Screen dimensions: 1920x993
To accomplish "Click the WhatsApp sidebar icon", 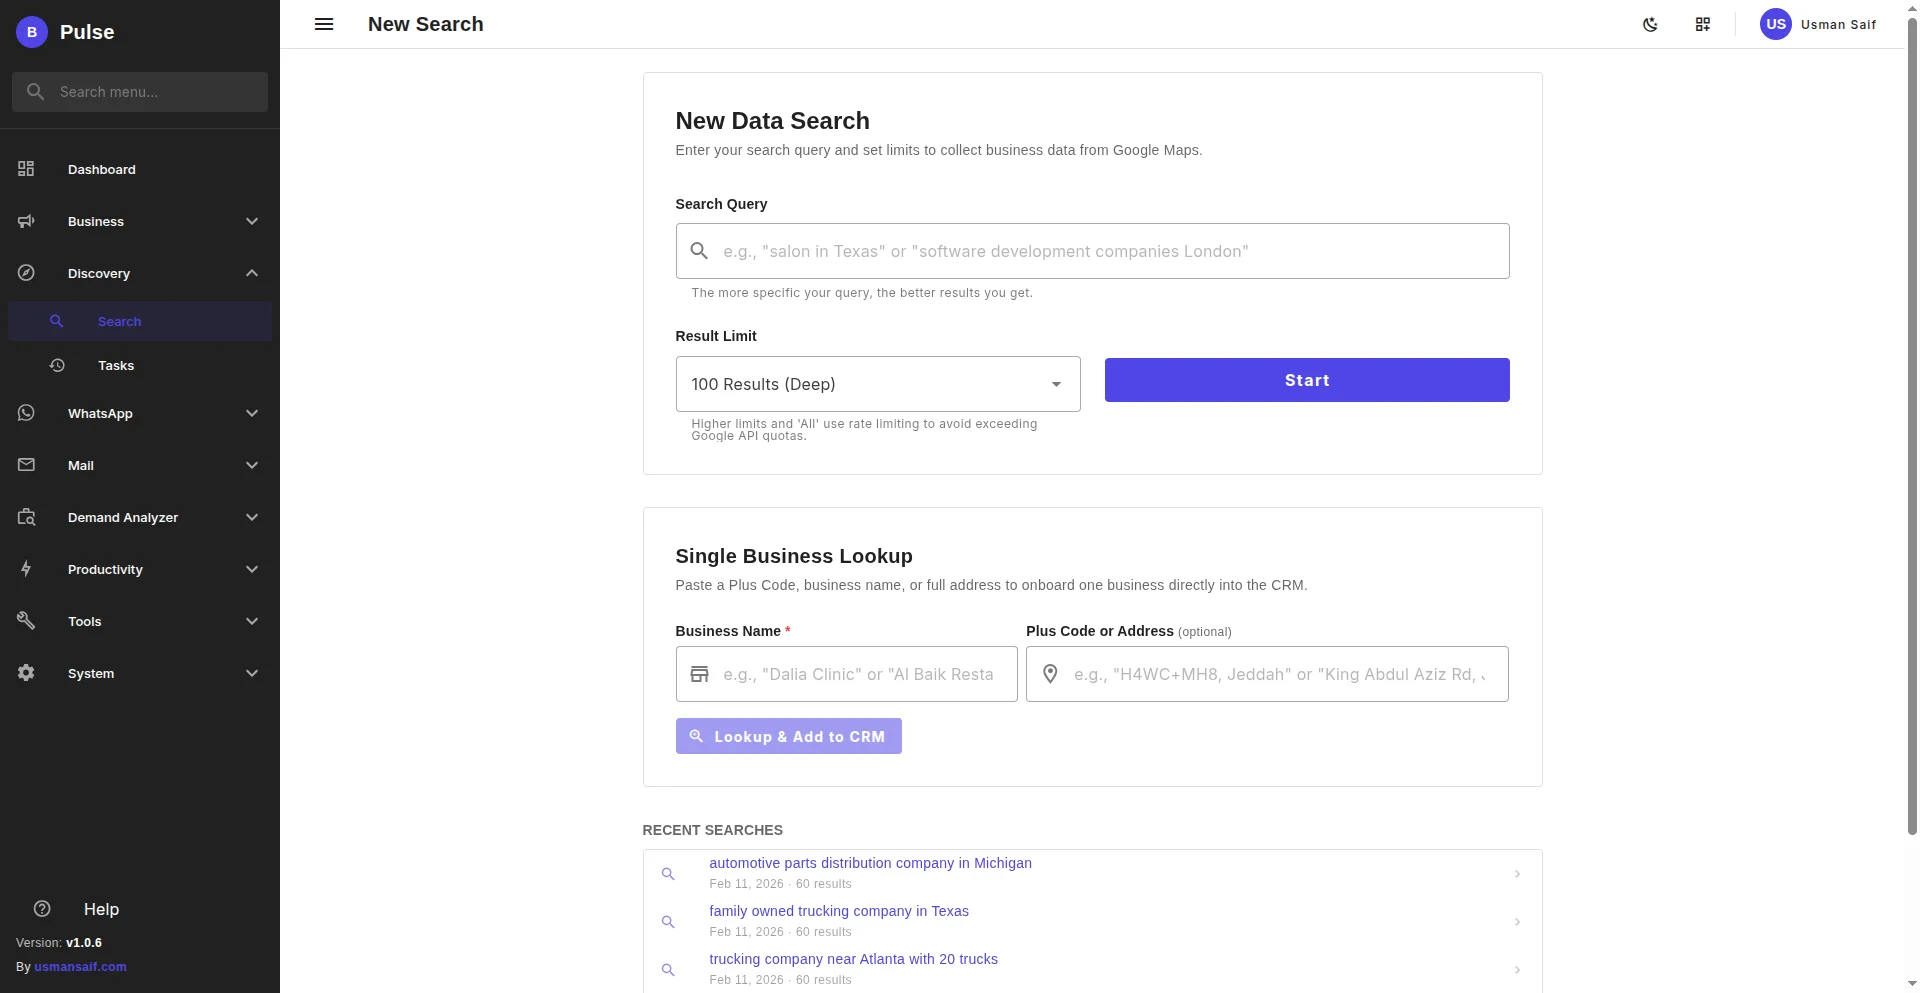I will (x=26, y=413).
